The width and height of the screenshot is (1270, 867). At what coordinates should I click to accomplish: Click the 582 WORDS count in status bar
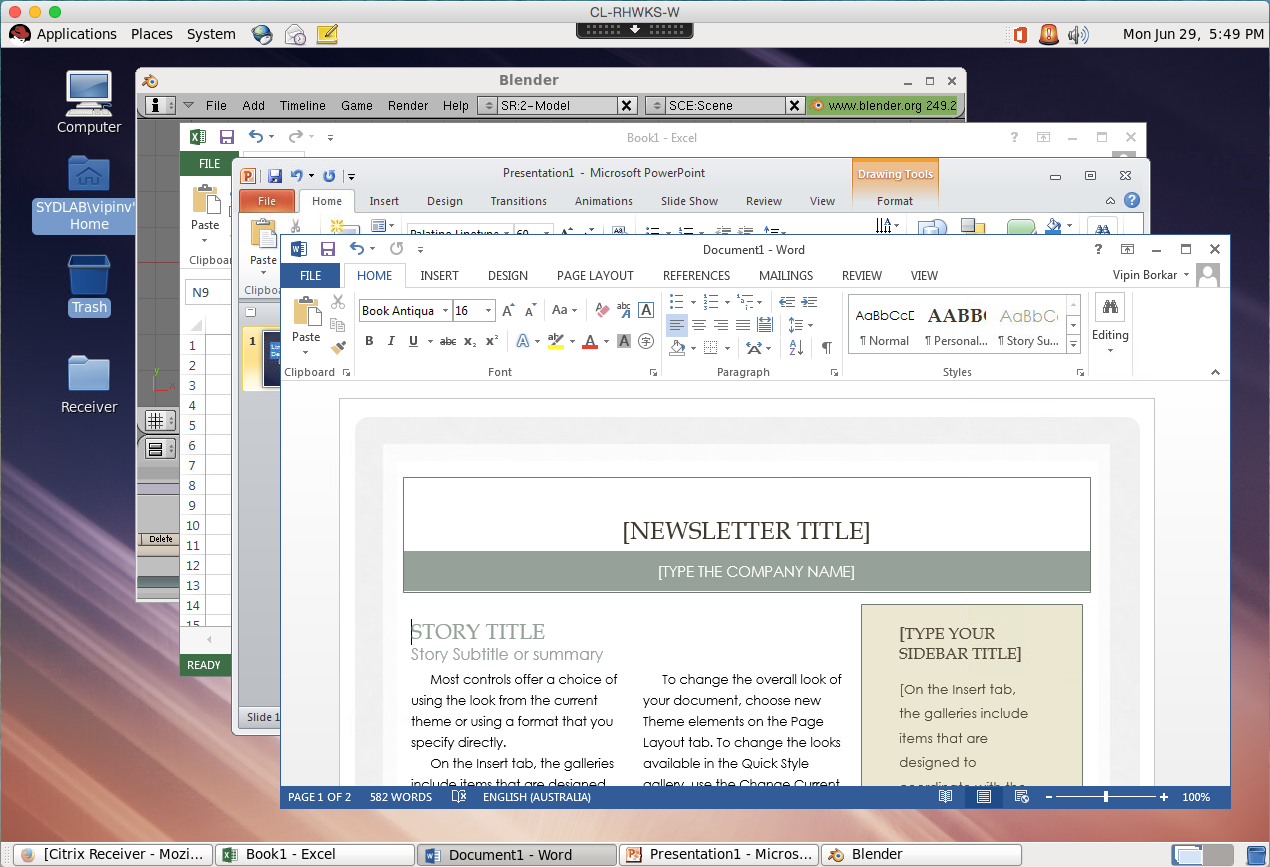click(x=400, y=797)
